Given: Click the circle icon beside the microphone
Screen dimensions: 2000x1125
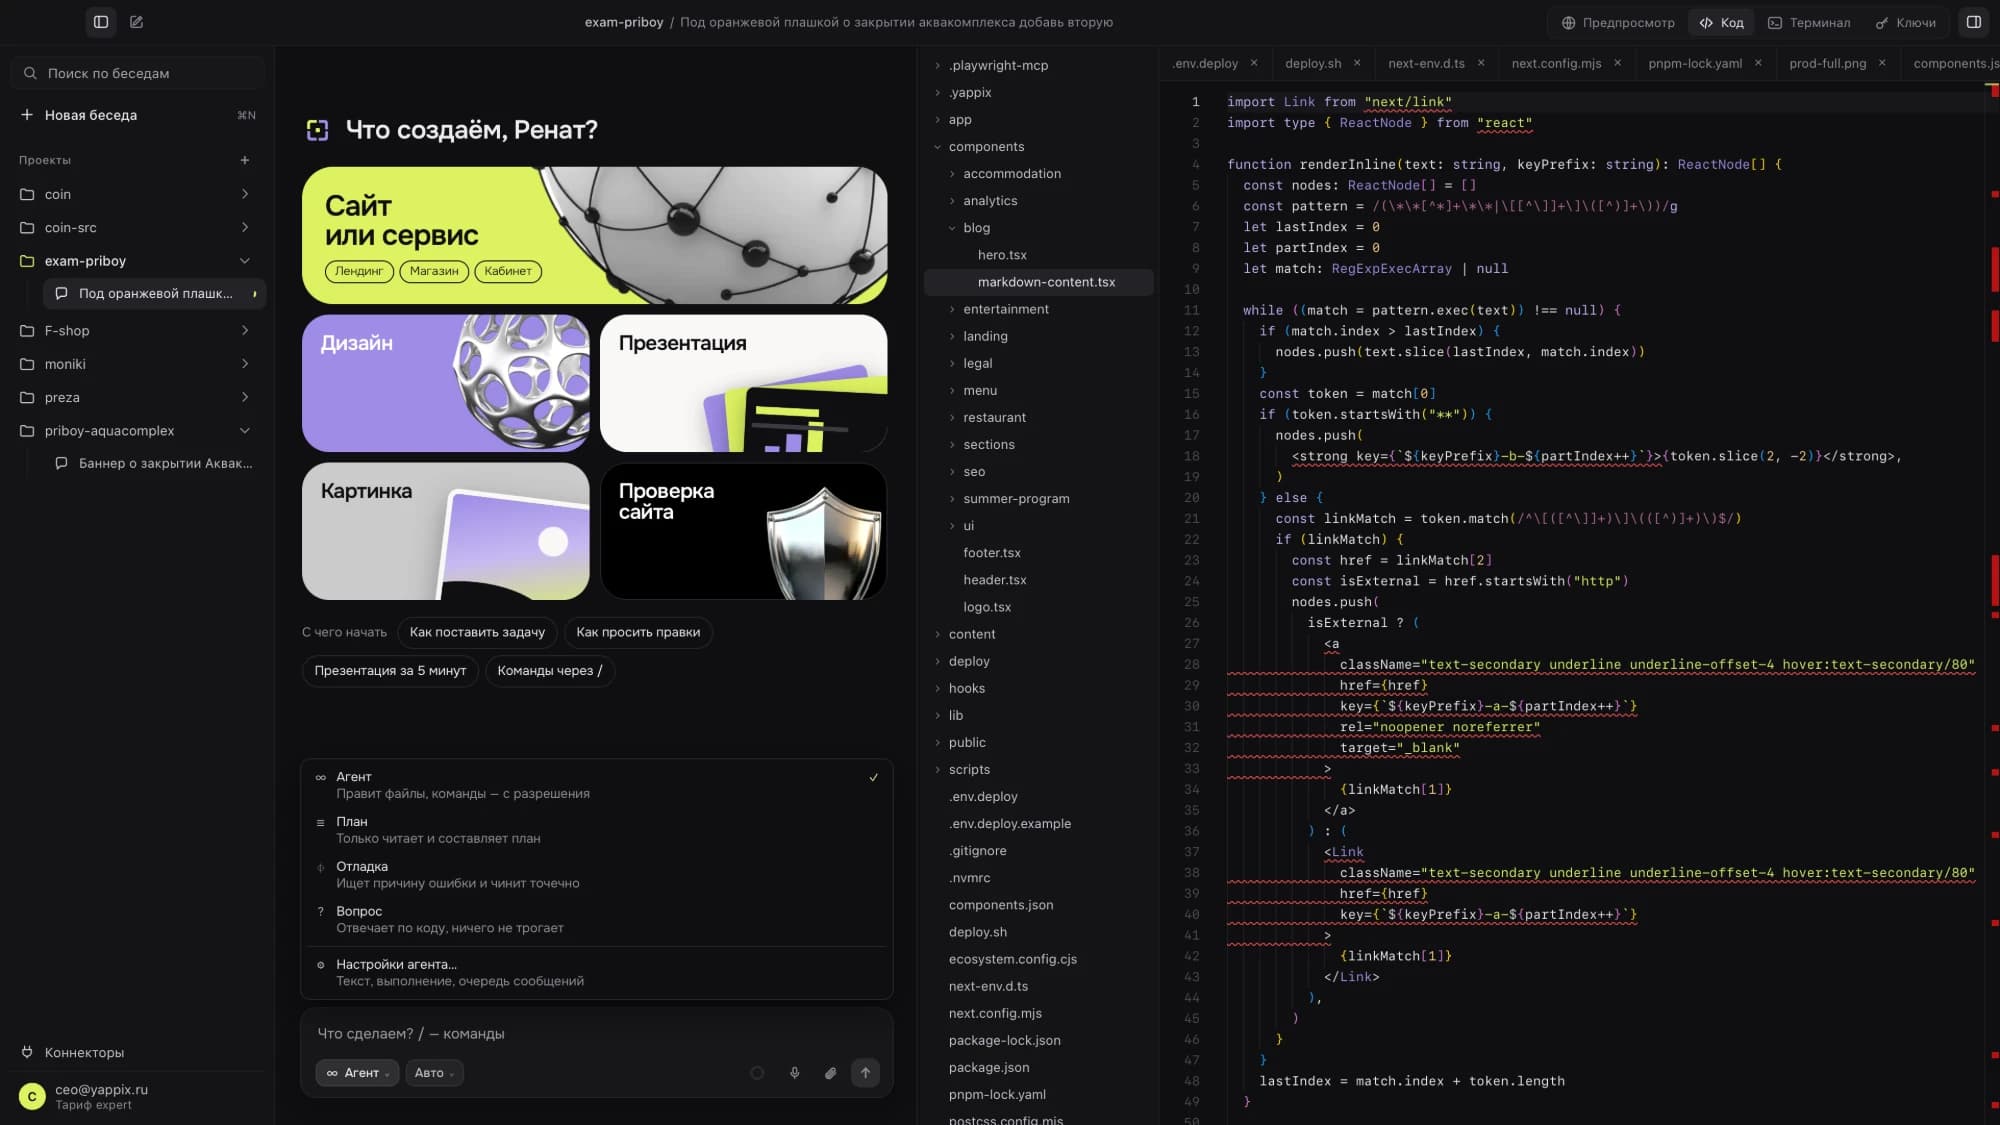Looking at the screenshot, I should pos(757,1073).
